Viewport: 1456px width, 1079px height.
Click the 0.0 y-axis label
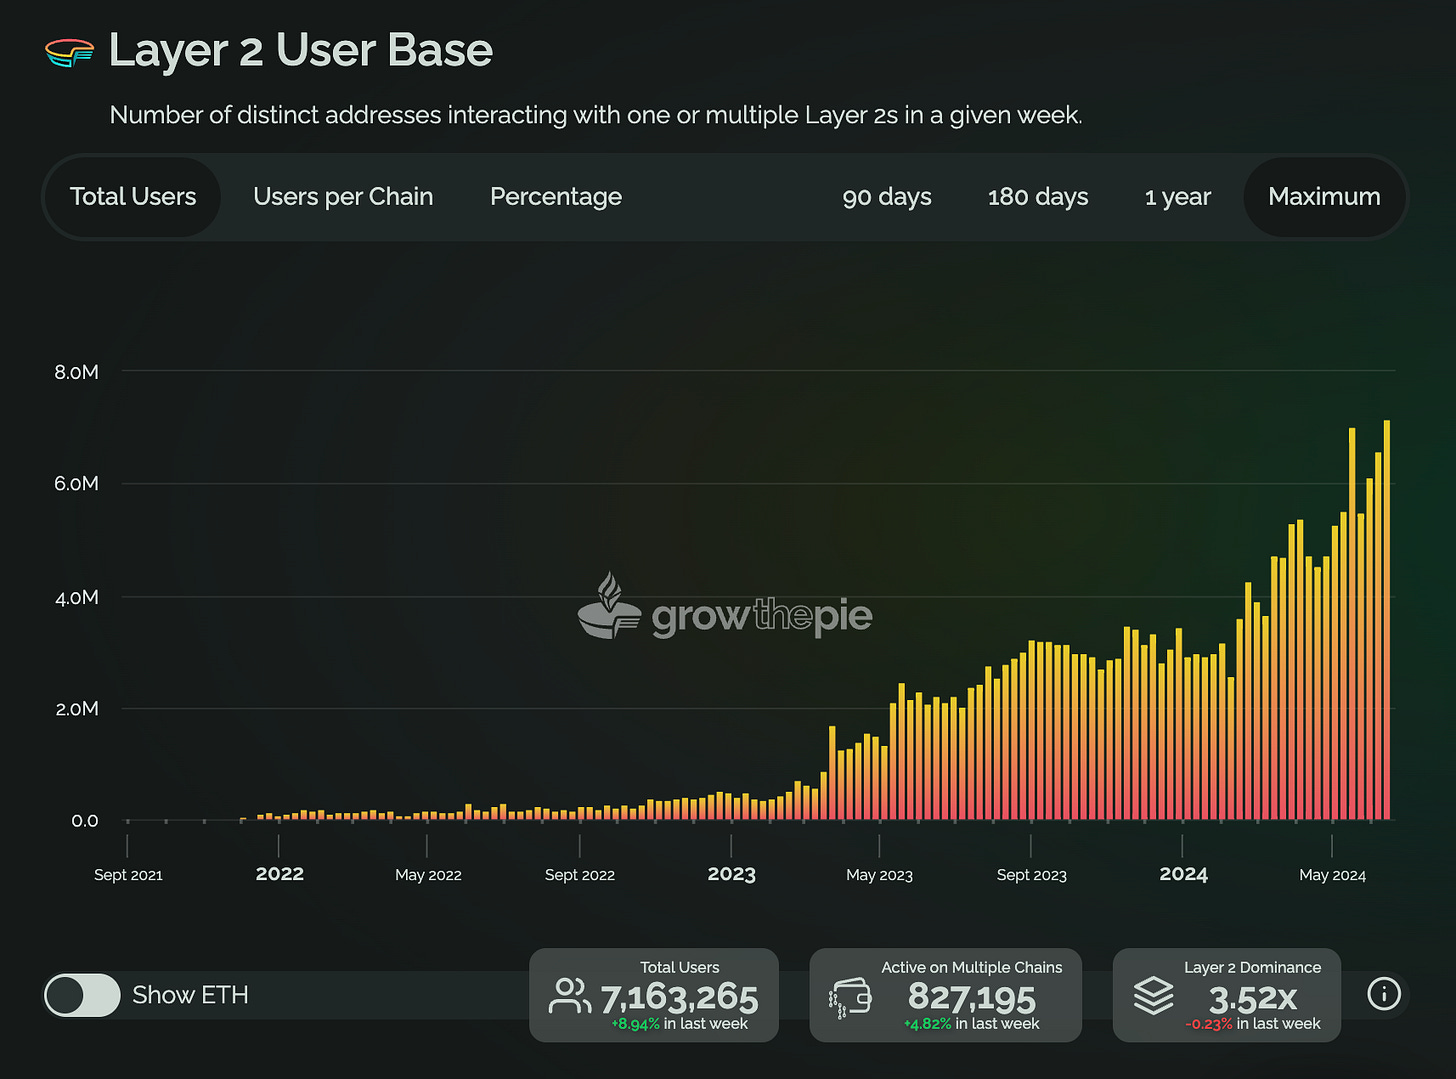(85, 821)
